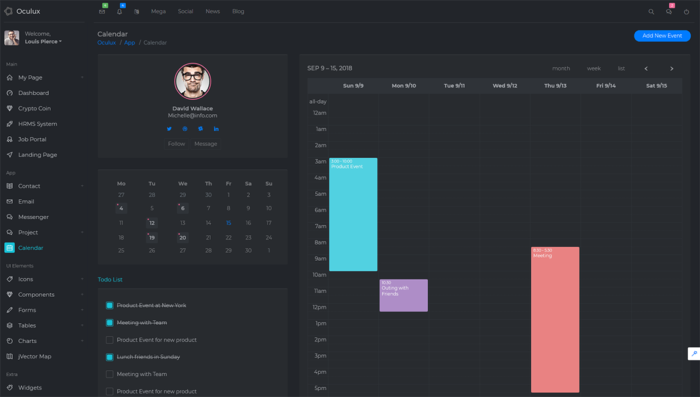Expand the My Page sidebar menu
Viewport: 700px width, 397px height.
[45, 77]
